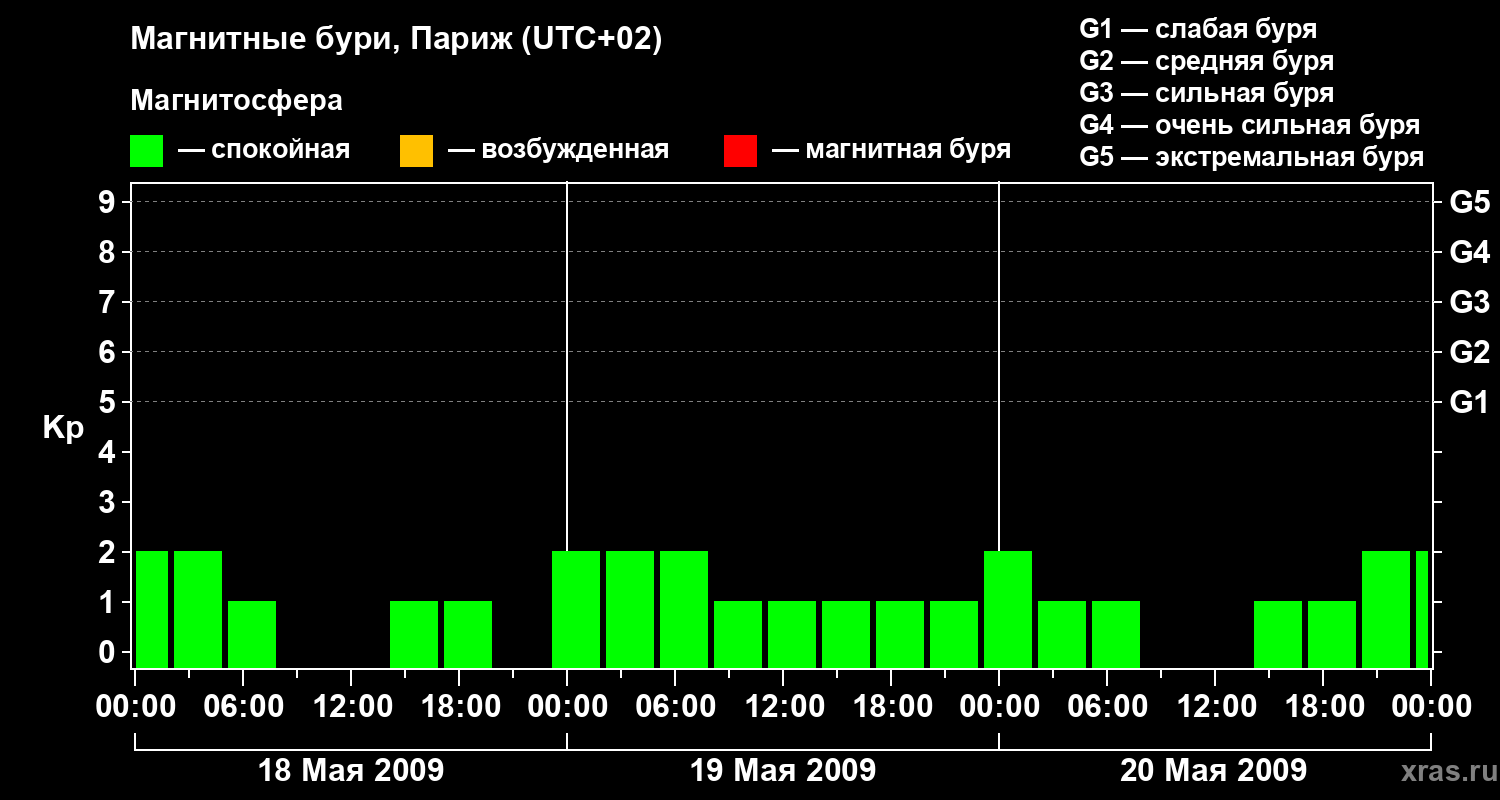Click 20 May's 21:00–24:00 Kp 2 bar

1386,609
